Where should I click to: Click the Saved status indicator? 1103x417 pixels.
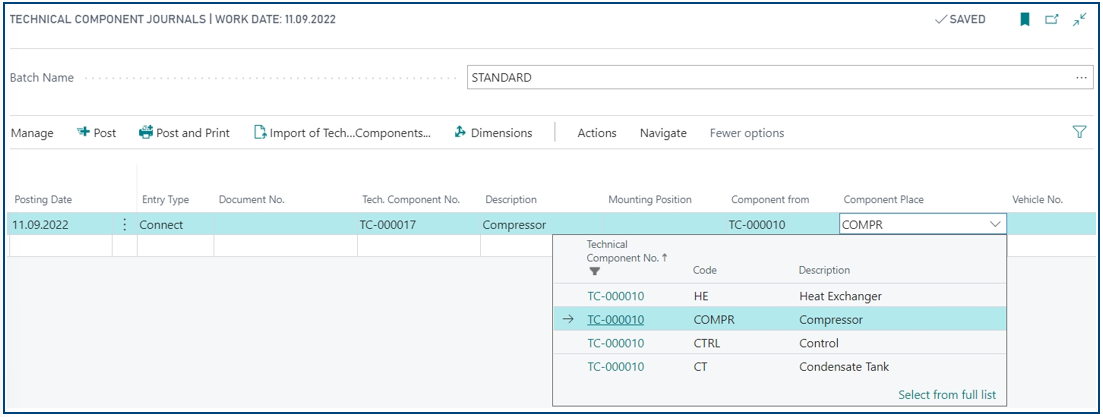[x=960, y=20]
